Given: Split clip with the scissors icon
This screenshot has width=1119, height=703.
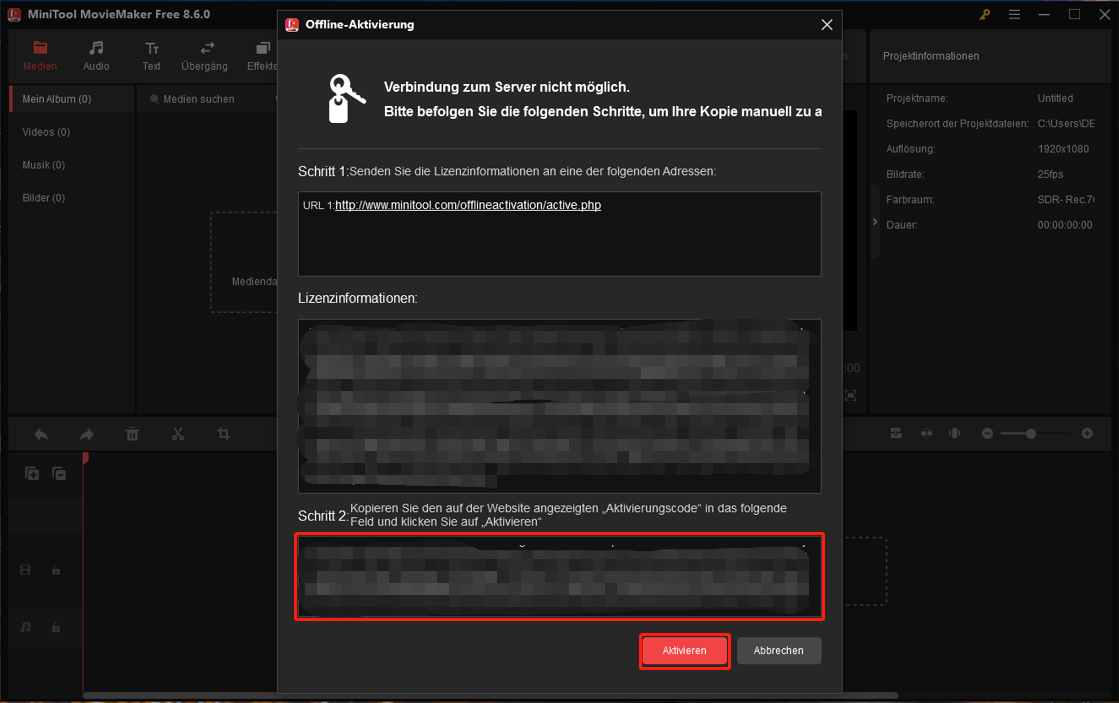Looking at the screenshot, I should (178, 433).
